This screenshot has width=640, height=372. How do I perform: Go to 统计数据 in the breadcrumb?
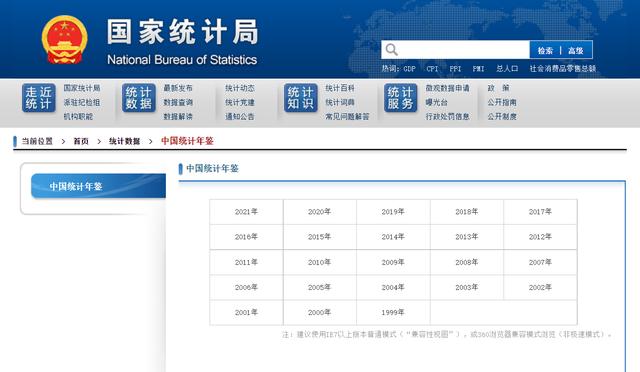(x=124, y=141)
